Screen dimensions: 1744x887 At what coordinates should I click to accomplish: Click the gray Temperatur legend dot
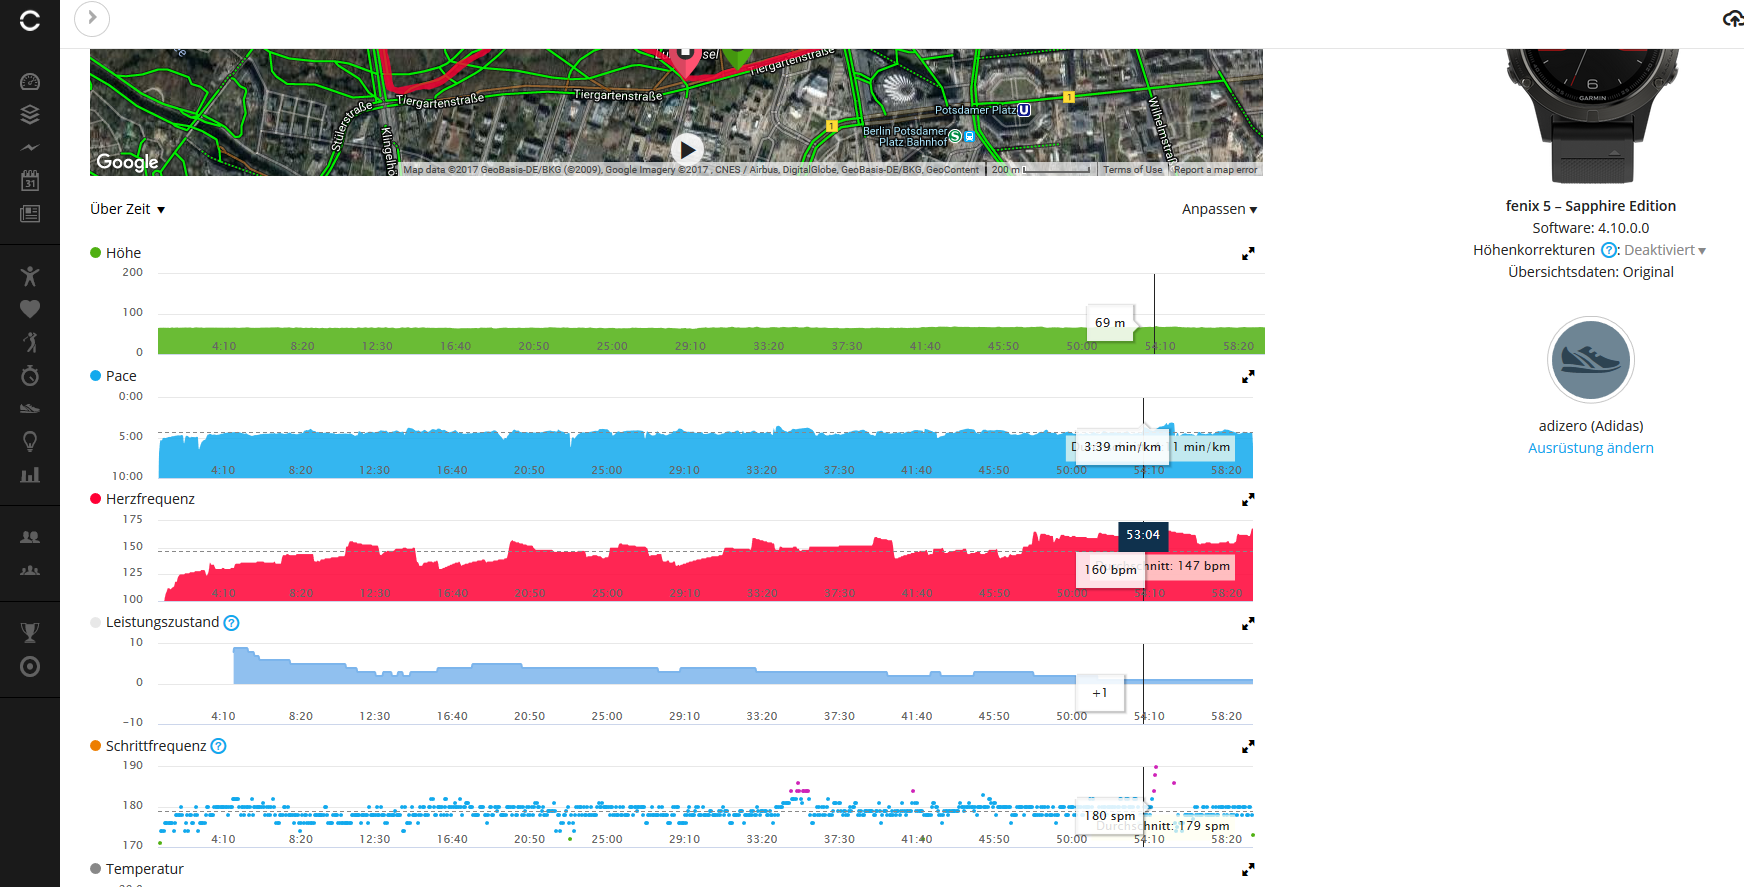point(96,869)
